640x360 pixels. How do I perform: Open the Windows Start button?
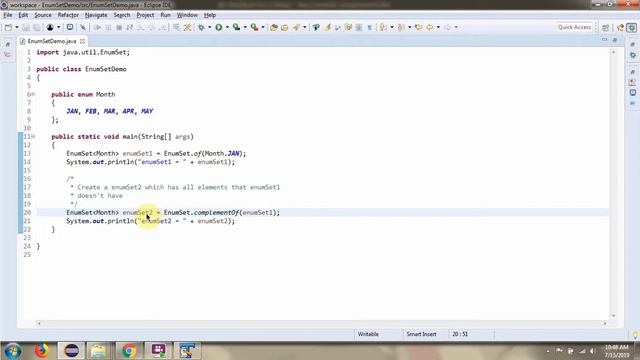12,351
